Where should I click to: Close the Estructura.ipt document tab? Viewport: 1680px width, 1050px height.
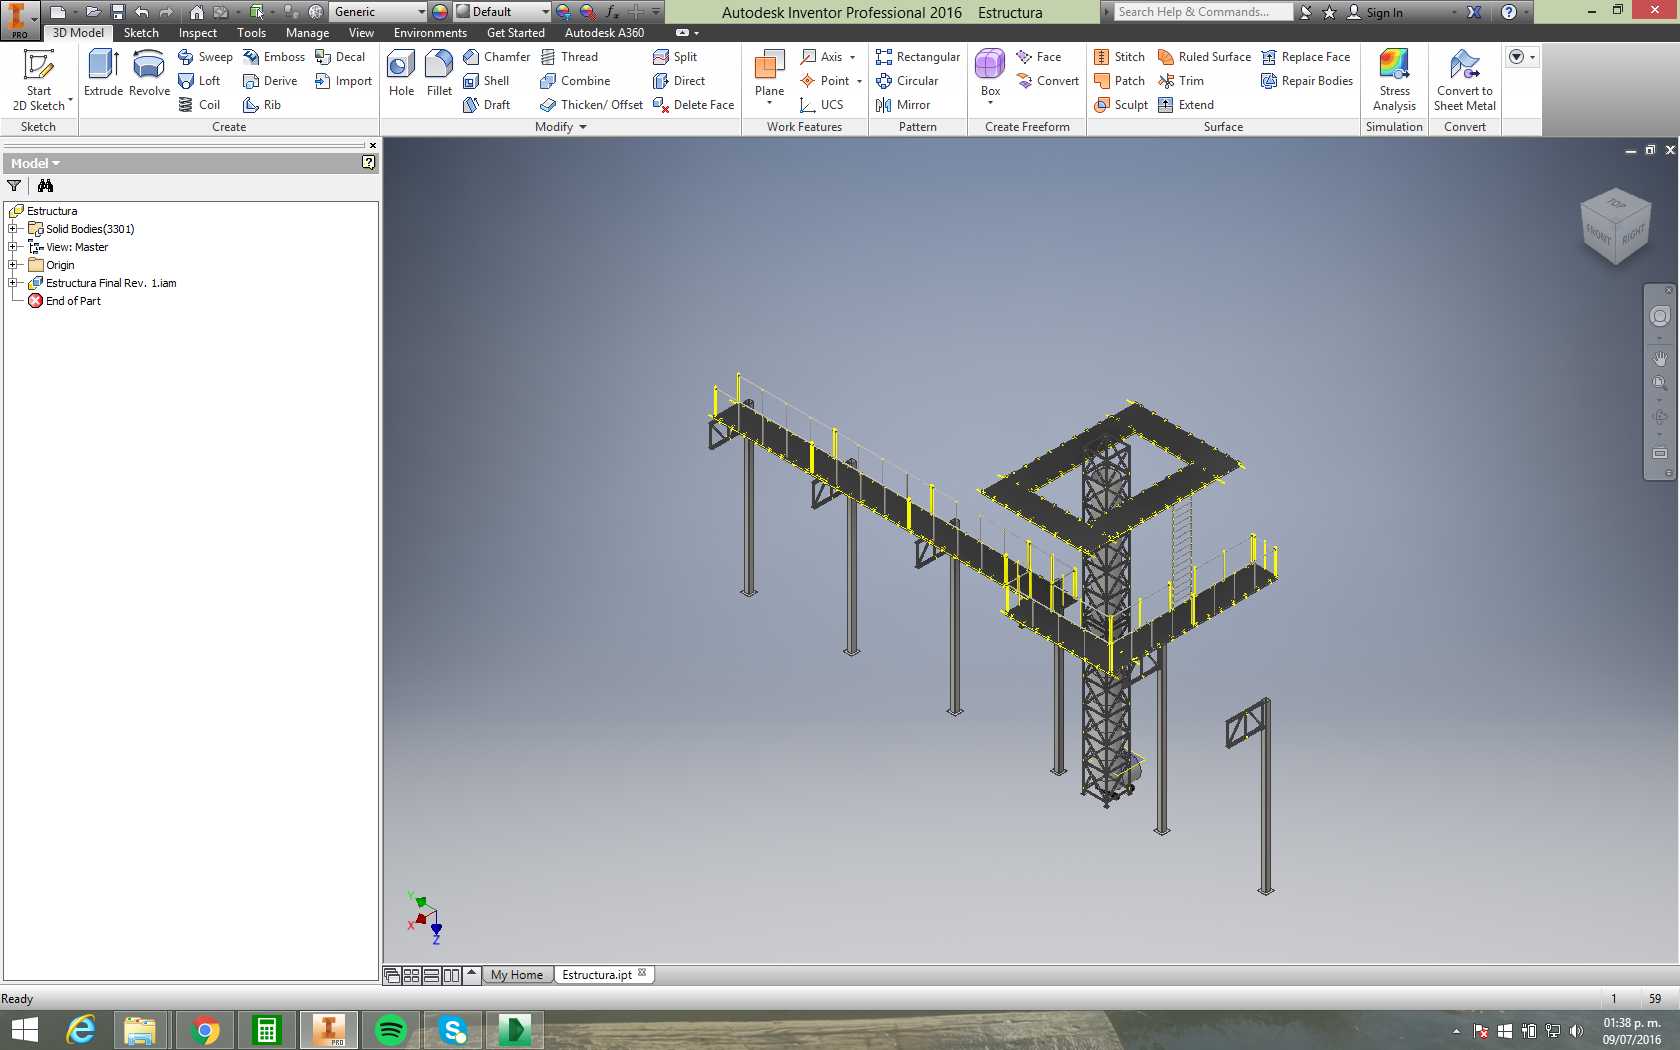click(642, 973)
